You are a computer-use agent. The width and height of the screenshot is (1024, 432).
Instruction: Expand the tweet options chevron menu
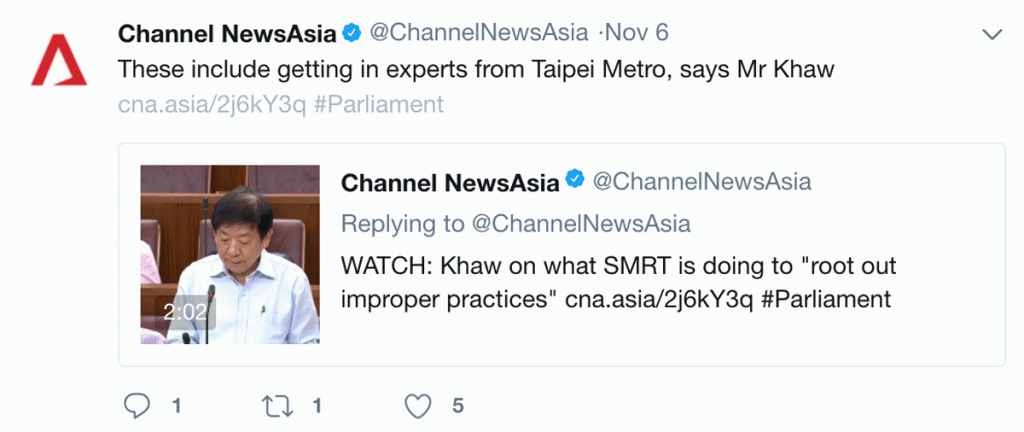992,35
